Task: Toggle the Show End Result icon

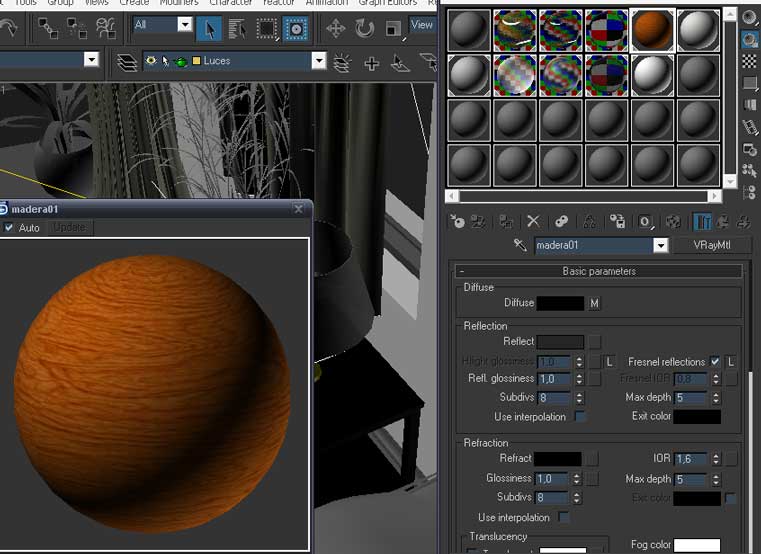Action: 702,222
